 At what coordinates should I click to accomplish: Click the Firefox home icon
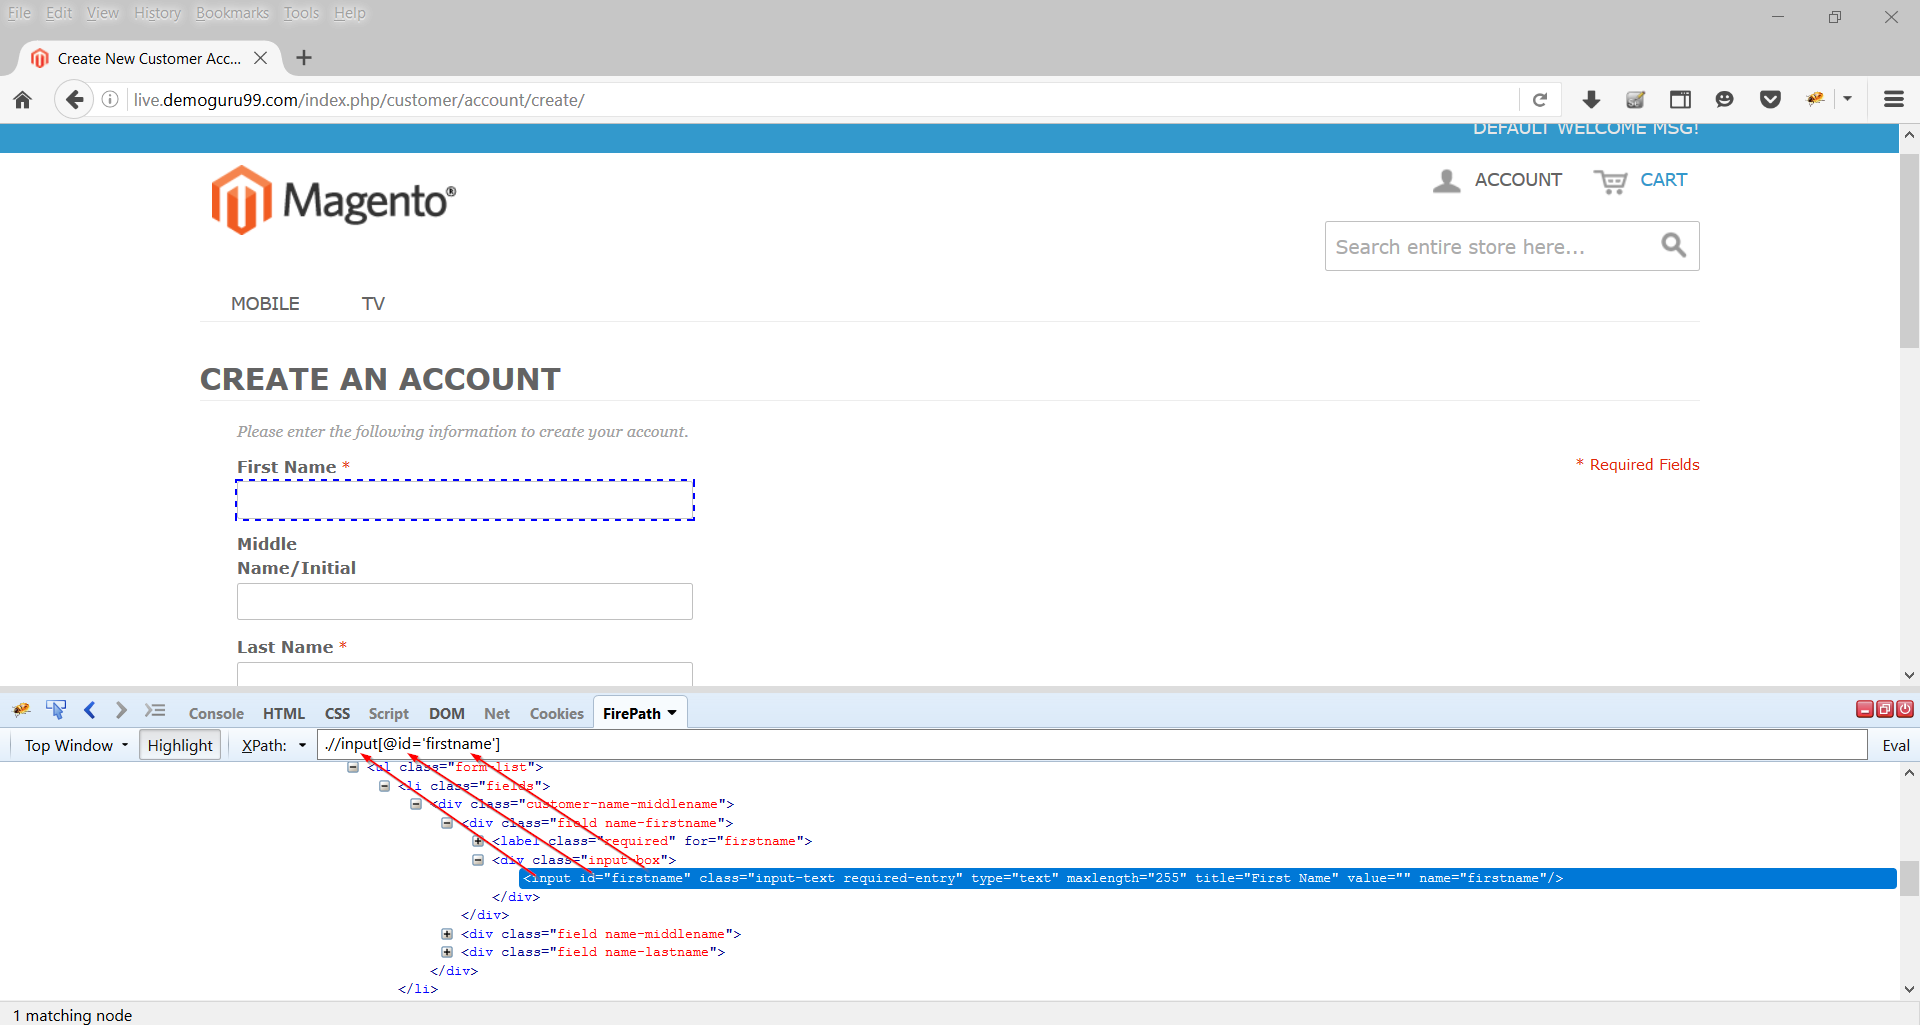click(23, 100)
